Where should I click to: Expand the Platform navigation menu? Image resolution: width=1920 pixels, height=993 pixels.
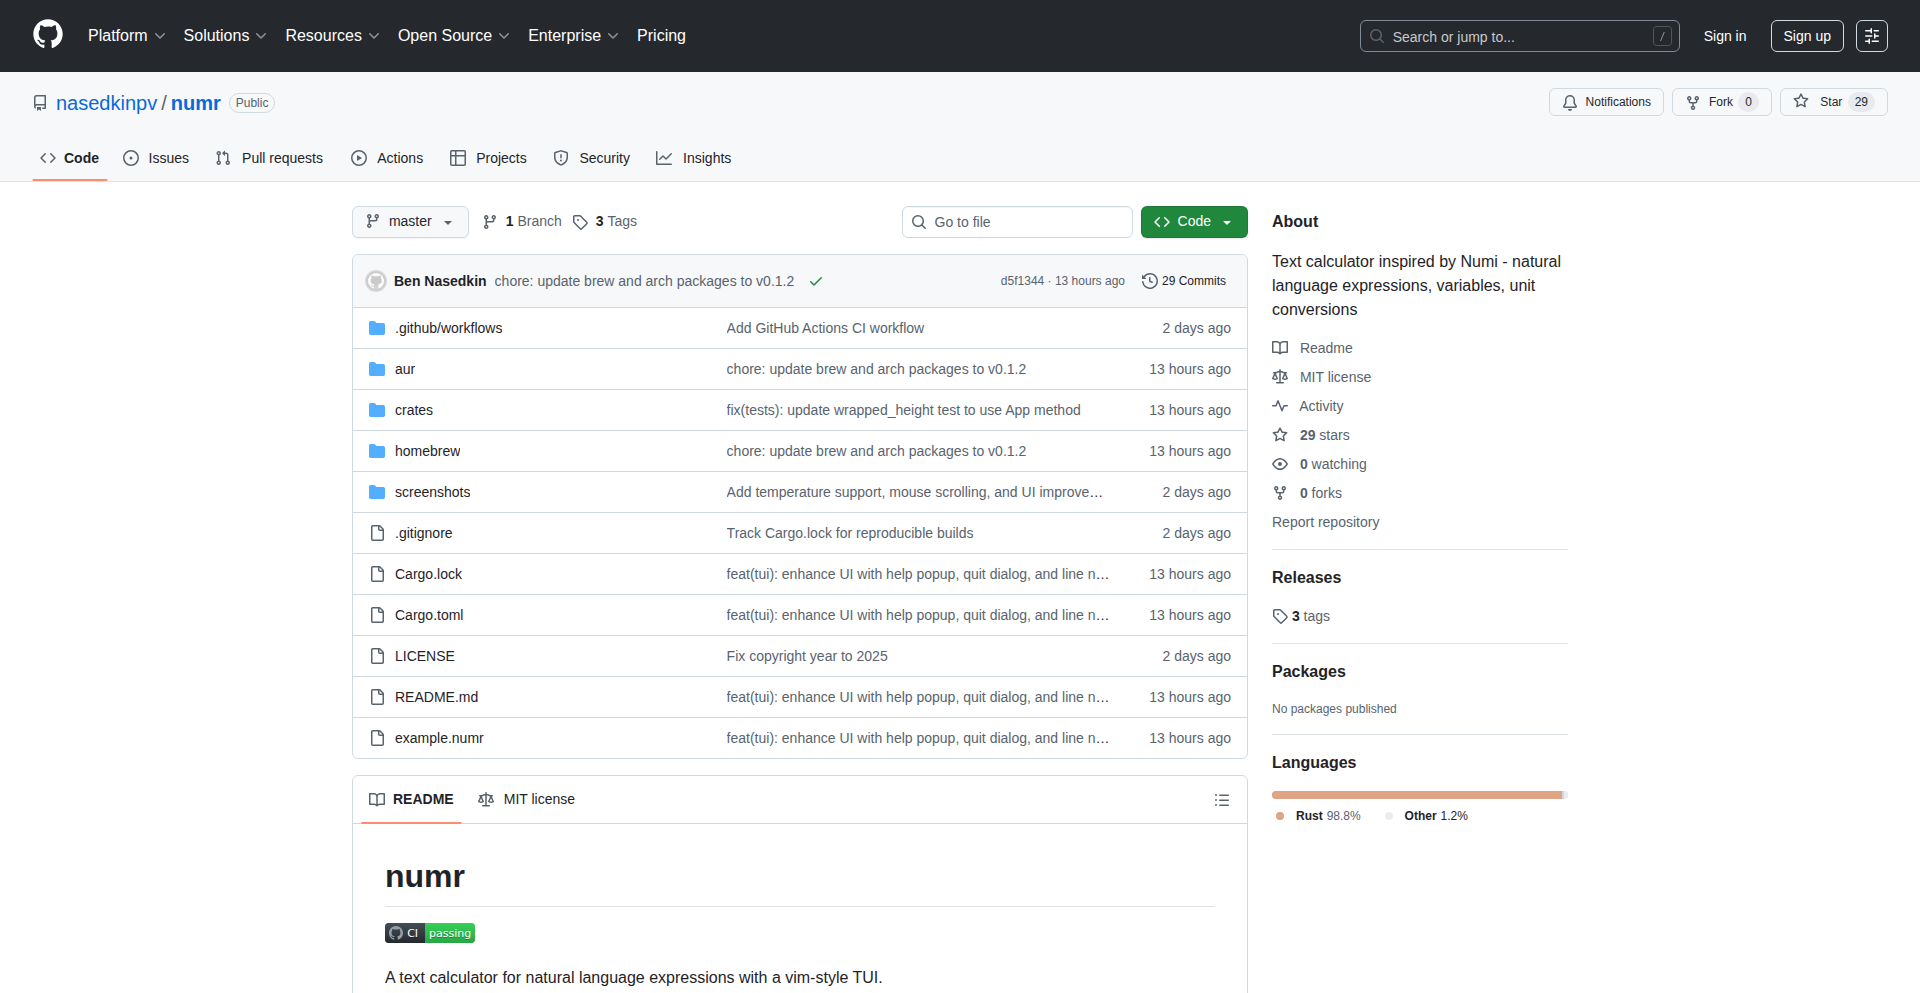click(126, 36)
